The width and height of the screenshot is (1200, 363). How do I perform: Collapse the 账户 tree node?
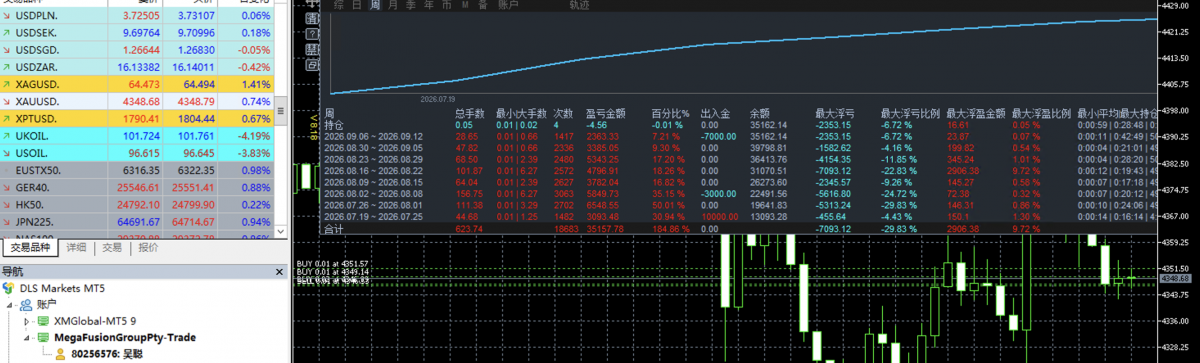(10, 304)
